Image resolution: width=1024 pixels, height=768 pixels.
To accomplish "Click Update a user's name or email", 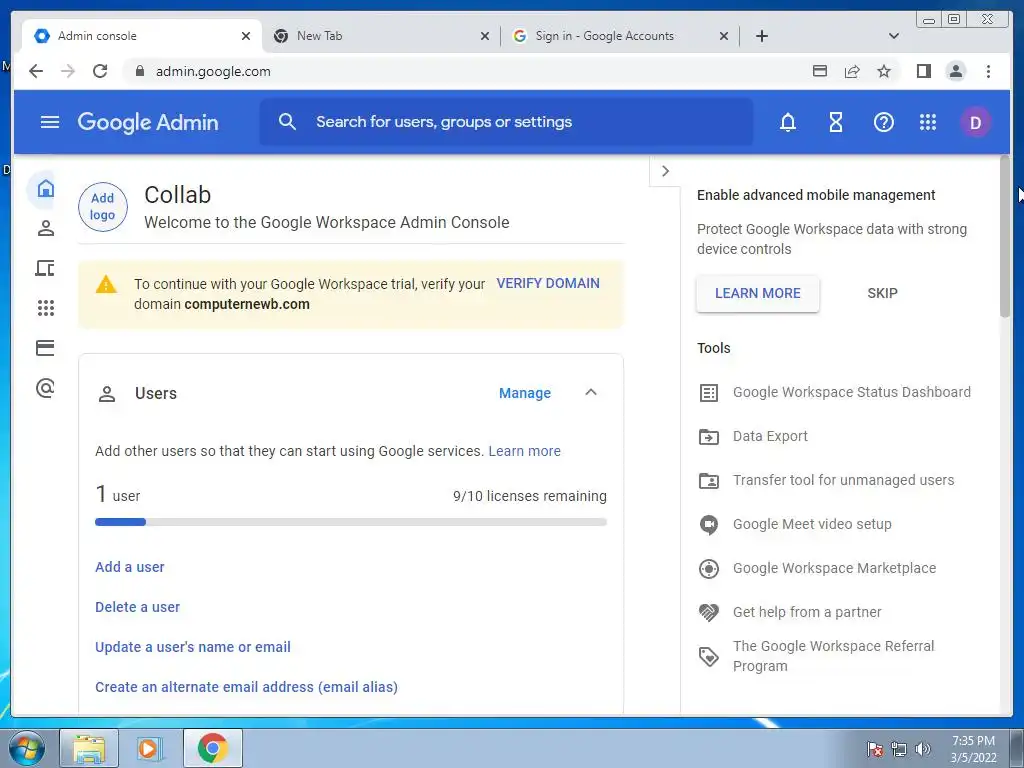I will coord(193,647).
